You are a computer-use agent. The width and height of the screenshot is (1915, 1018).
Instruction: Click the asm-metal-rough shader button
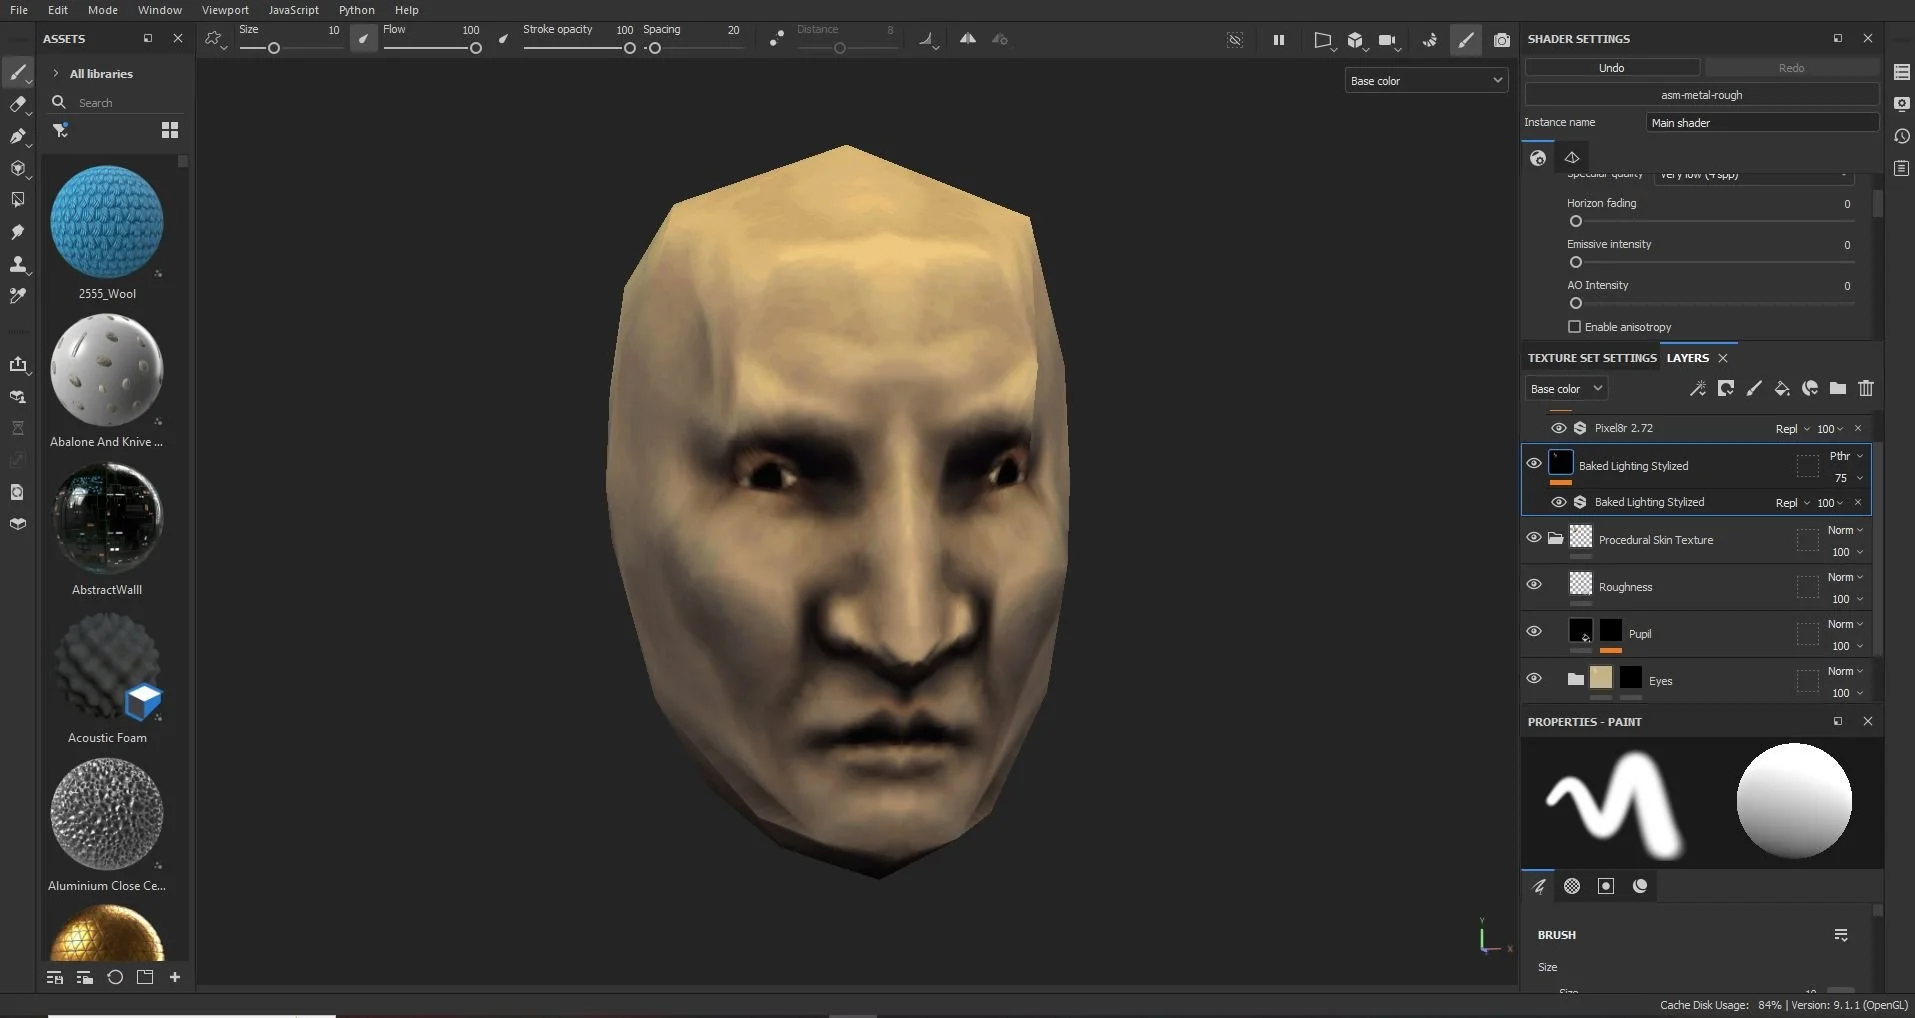click(1701, 95)
